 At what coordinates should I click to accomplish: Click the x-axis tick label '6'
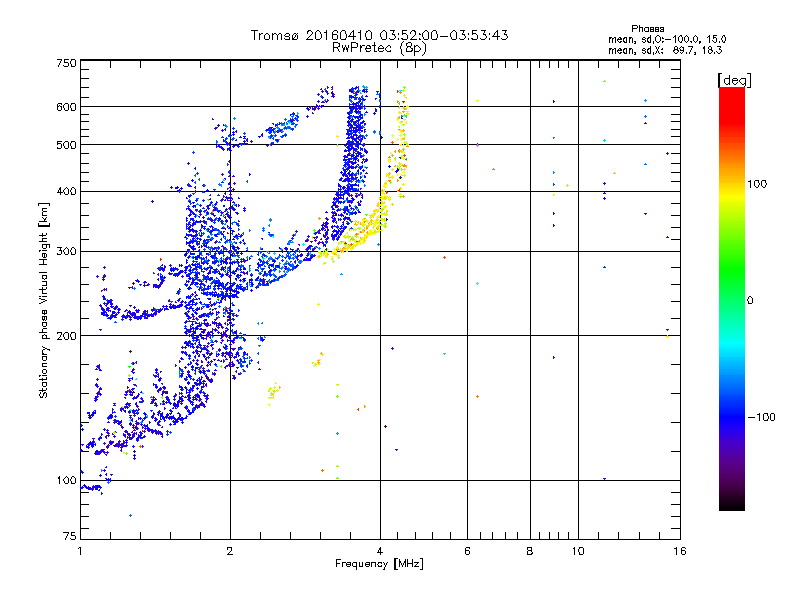point(467,551)
